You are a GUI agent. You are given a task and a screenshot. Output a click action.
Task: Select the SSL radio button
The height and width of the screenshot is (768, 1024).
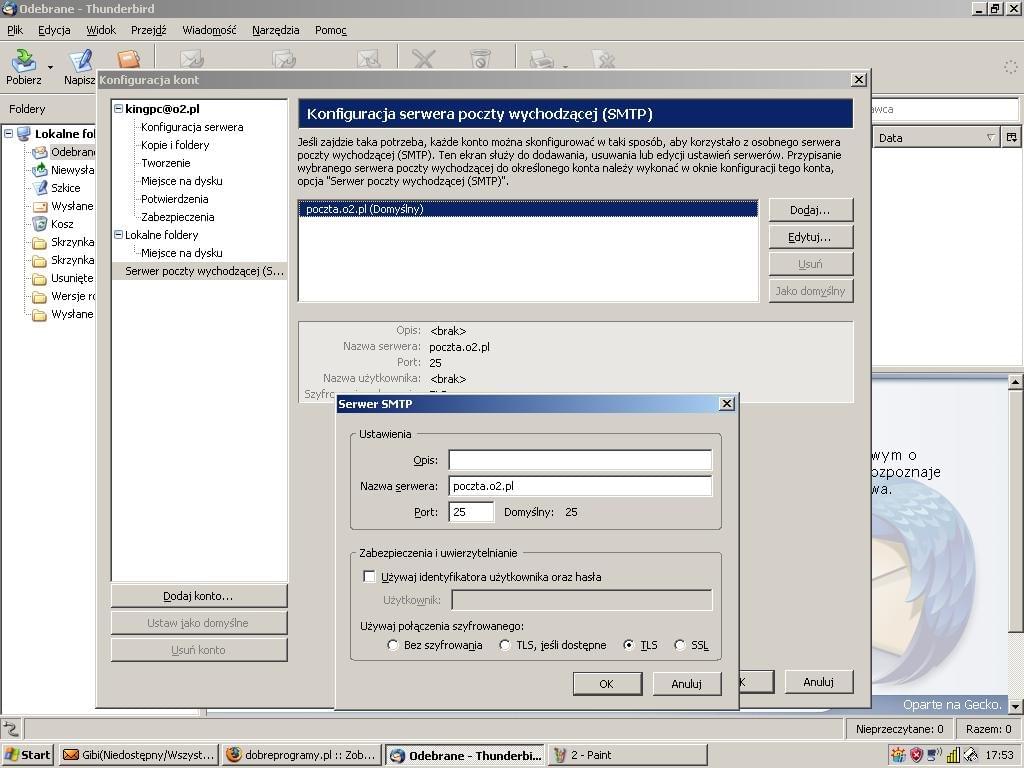pos(680,645)
